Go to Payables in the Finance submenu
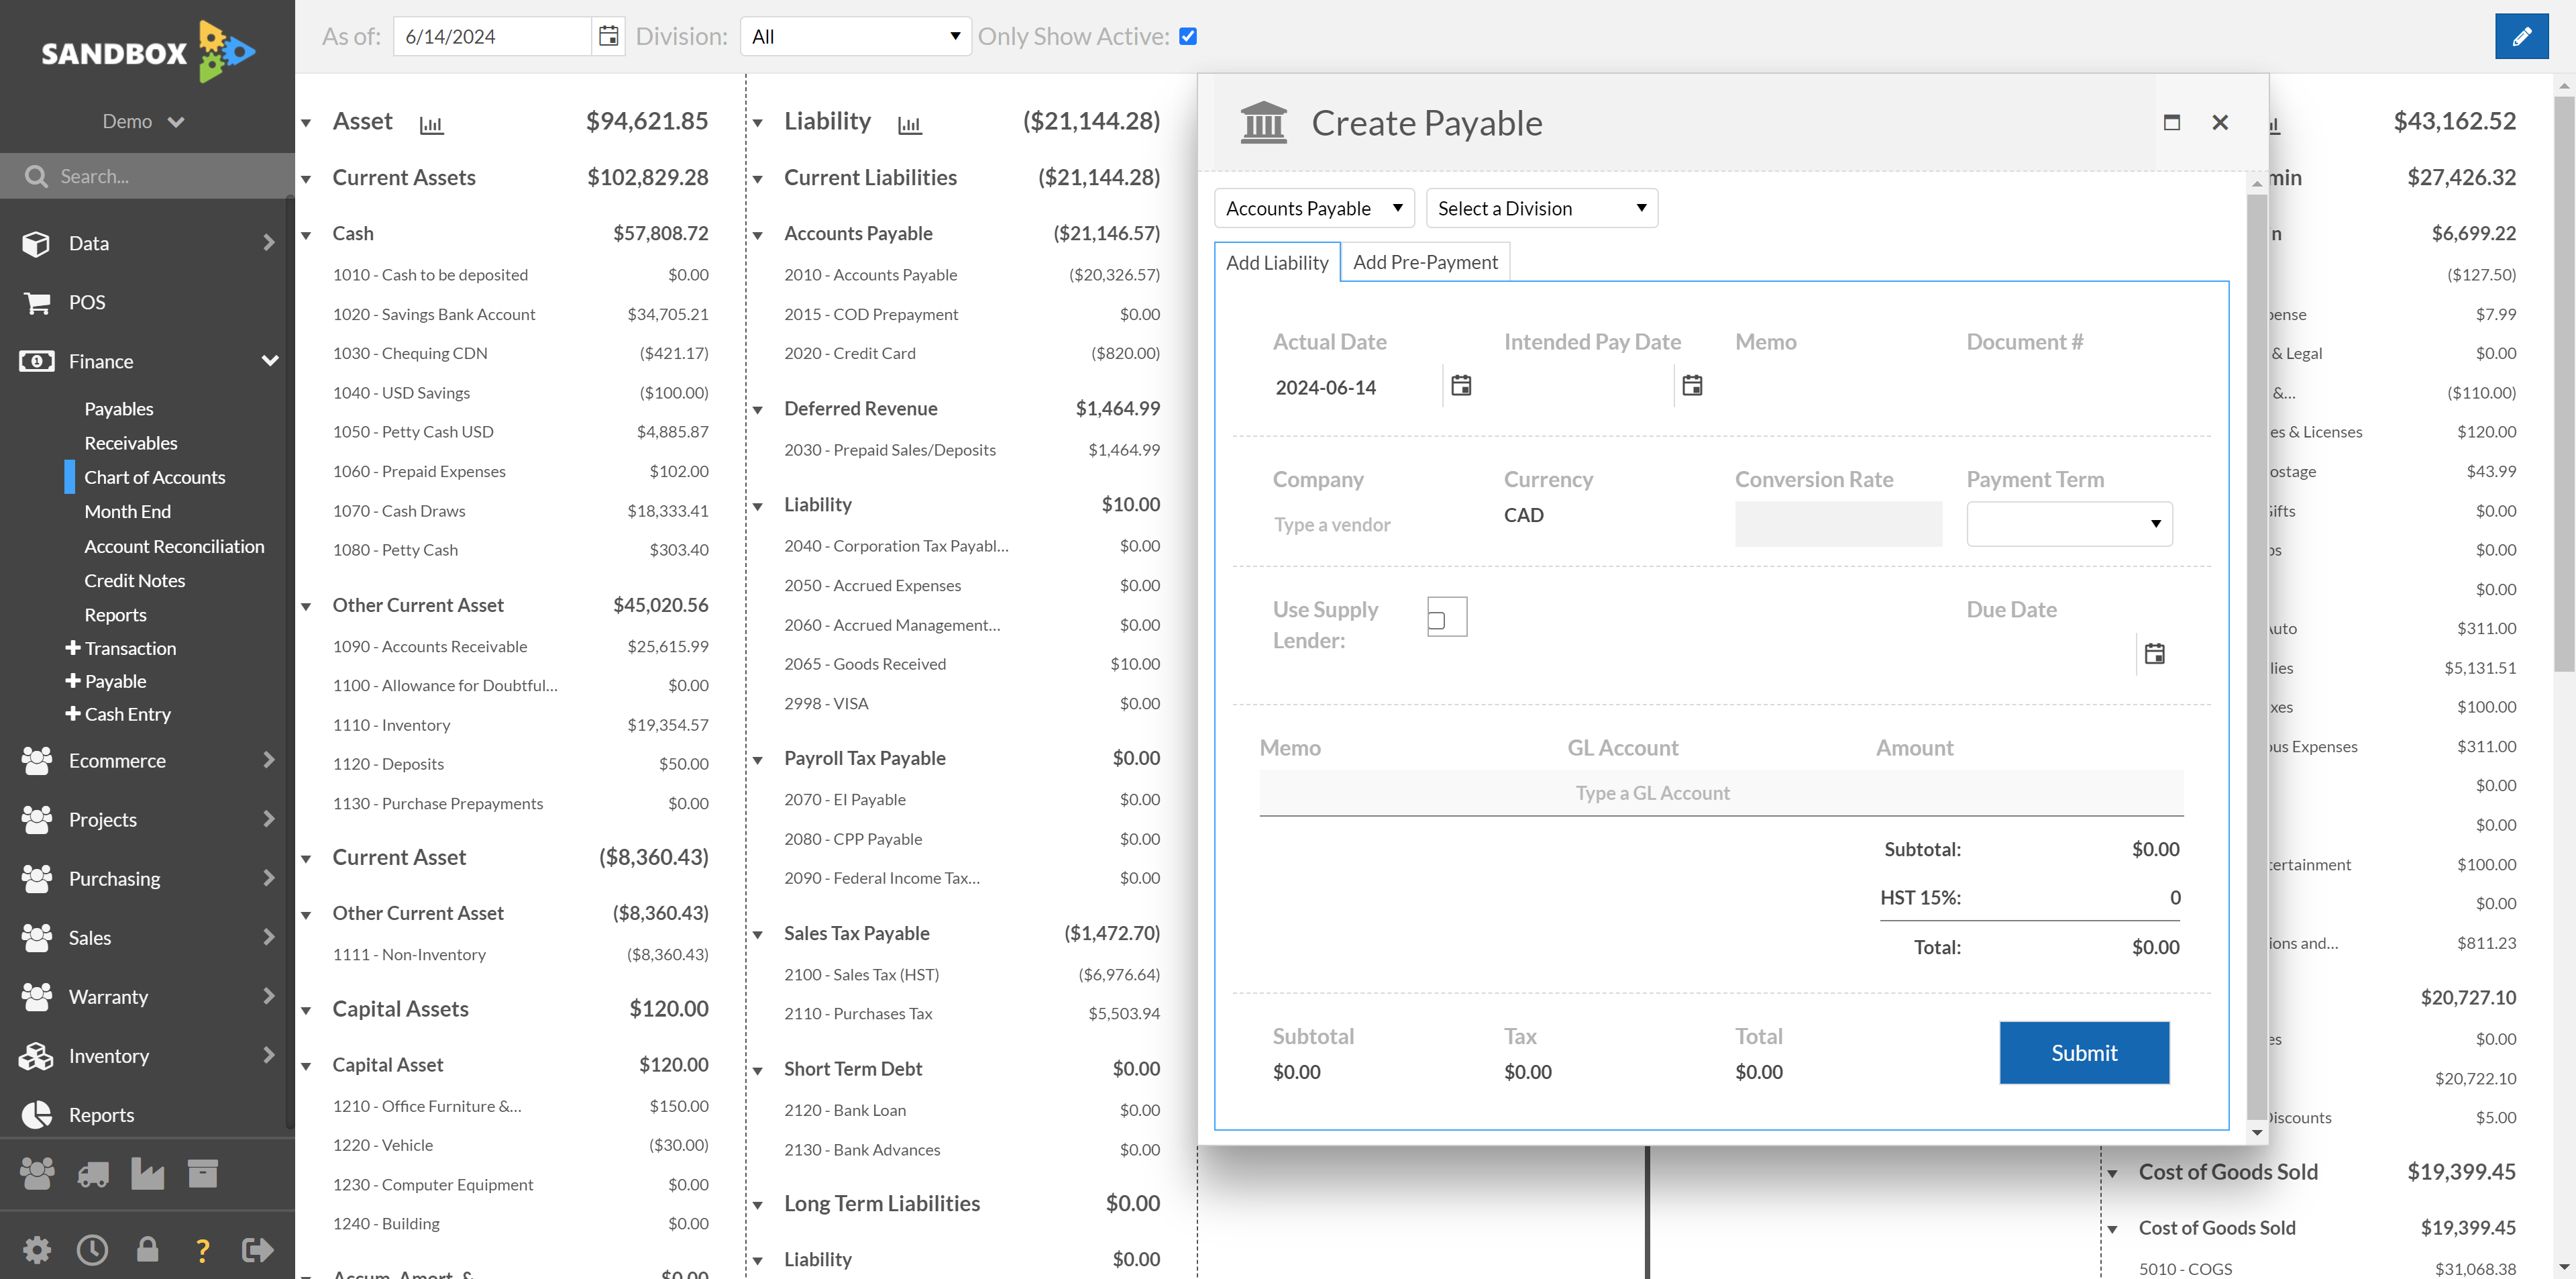 pyautogui.click(x=119, y=408)
